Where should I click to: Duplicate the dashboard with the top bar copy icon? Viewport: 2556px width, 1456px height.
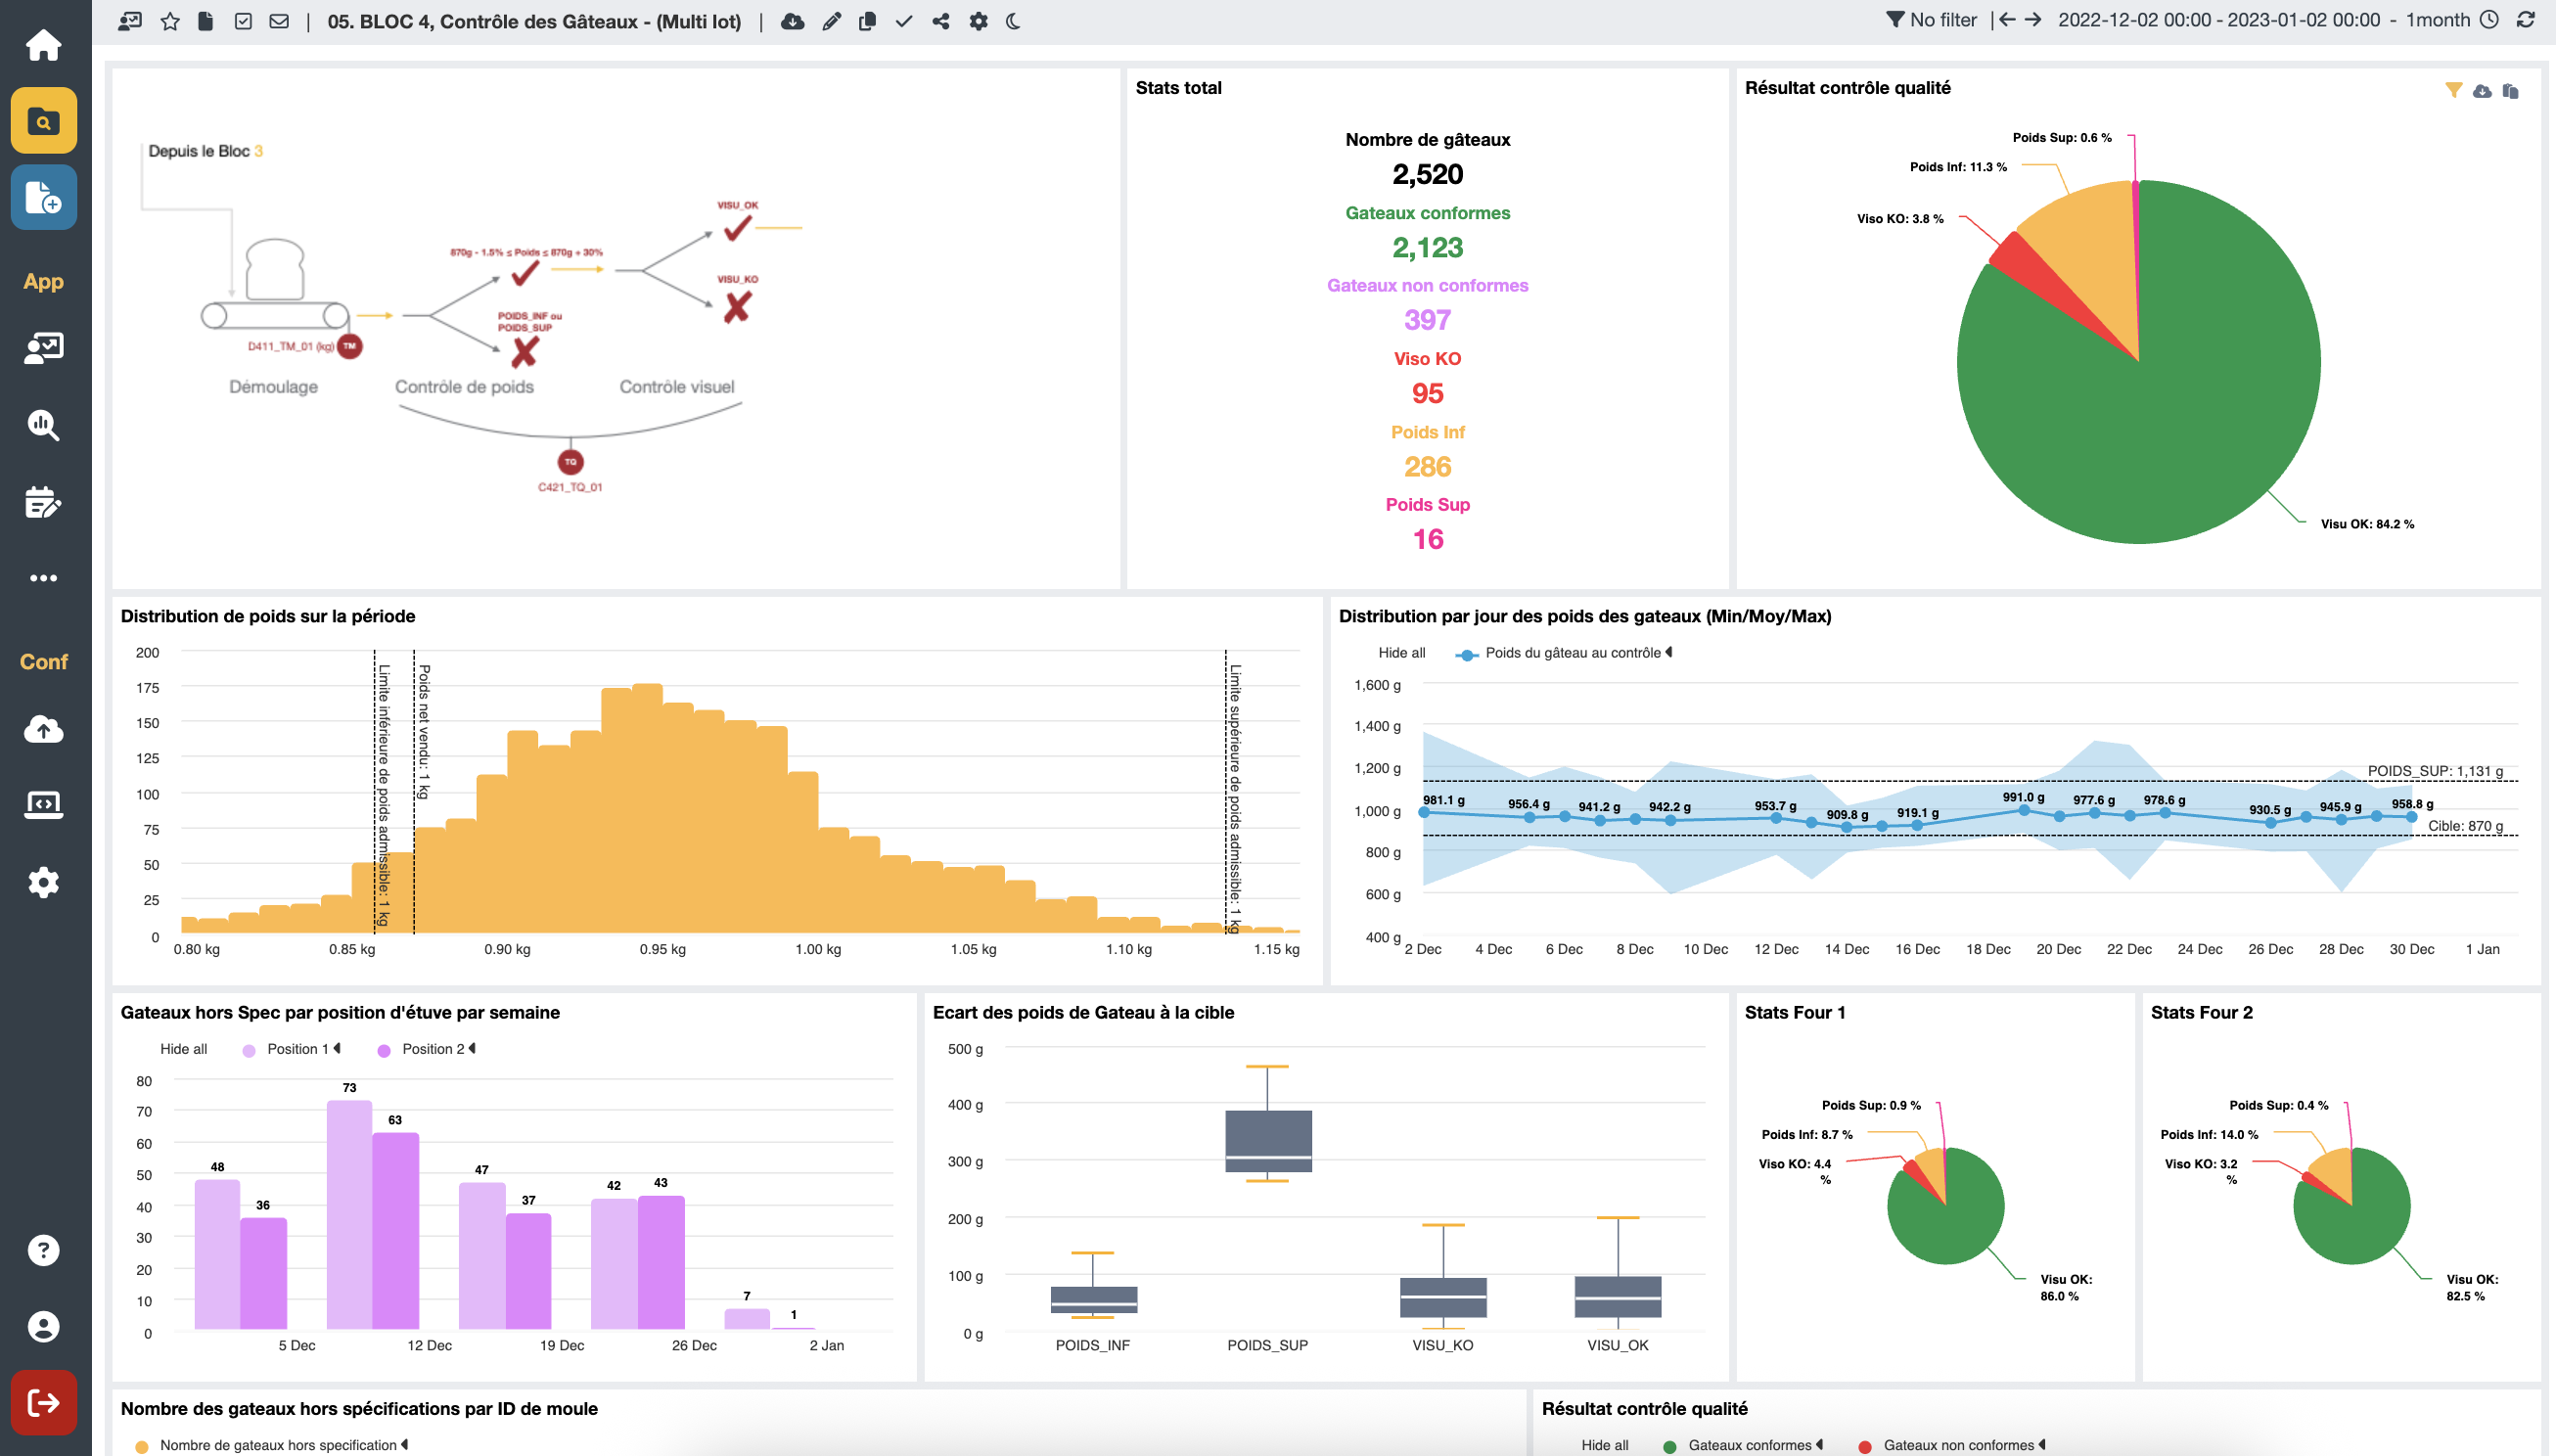[x=867, y=21]
